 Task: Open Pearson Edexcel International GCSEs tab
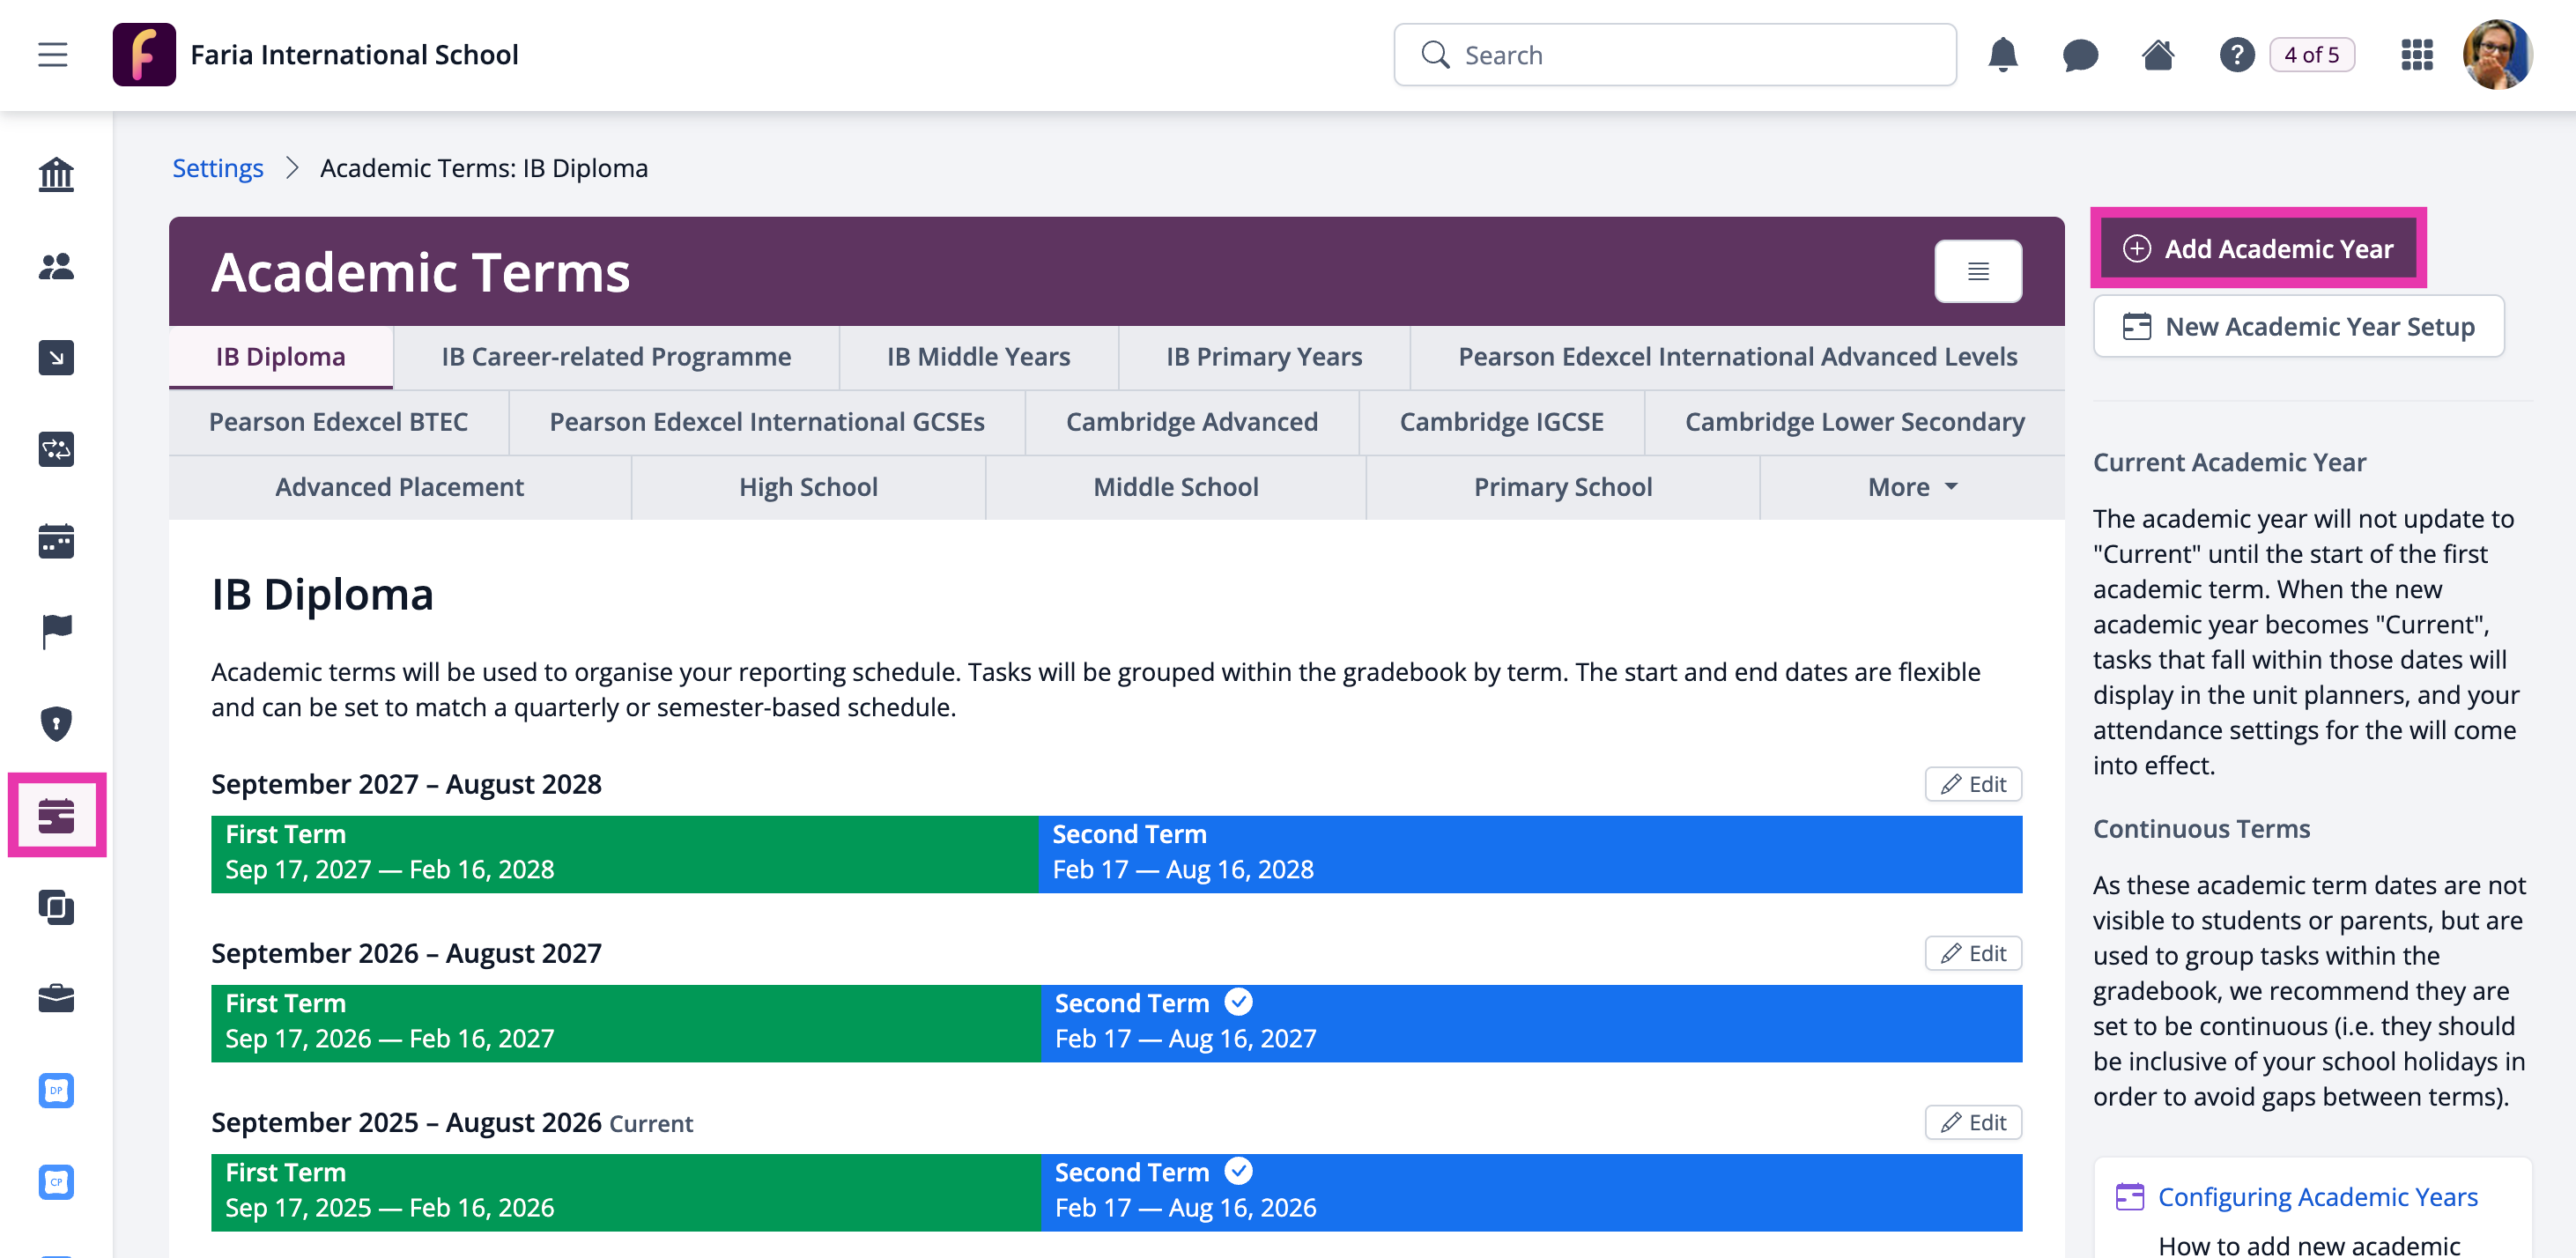tap(767, 422)
